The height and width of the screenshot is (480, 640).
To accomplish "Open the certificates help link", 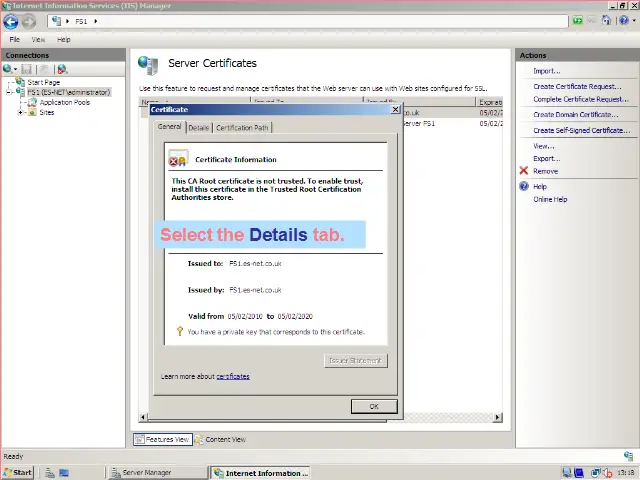I will pos(233,376).
